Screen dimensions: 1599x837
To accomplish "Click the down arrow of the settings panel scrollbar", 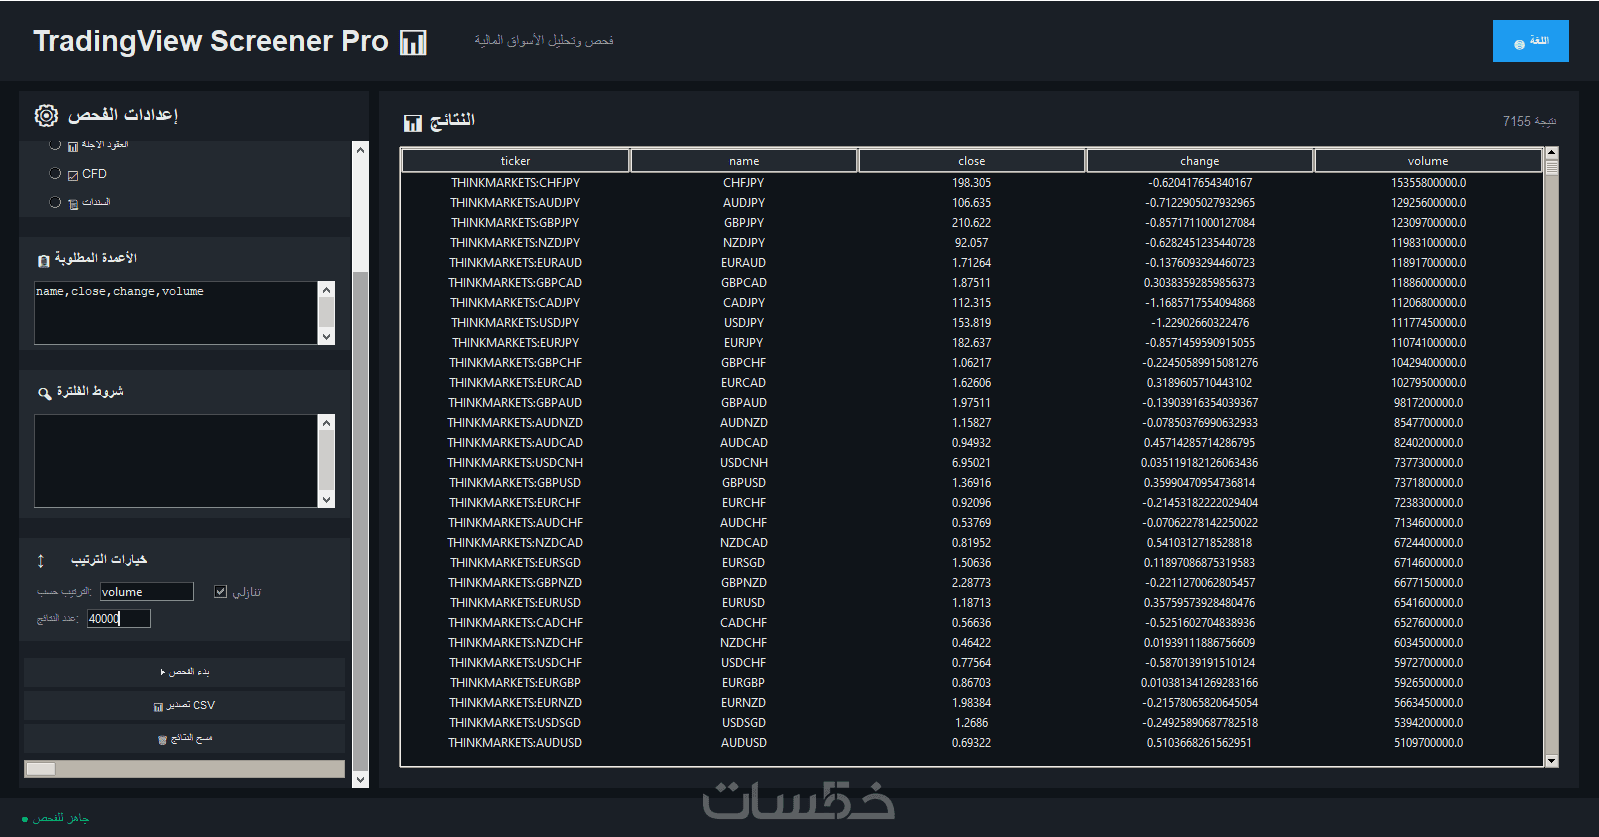I will coord(361,780).
